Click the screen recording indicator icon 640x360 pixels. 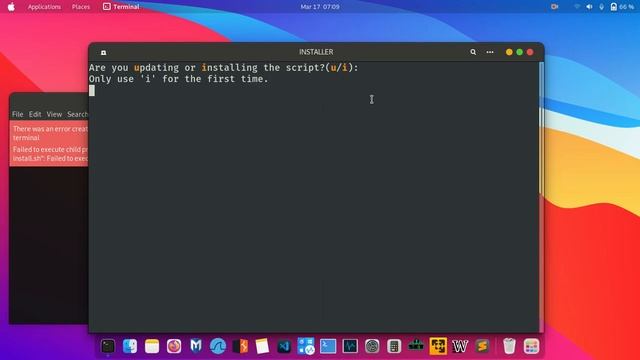click(x=554, y=7)
